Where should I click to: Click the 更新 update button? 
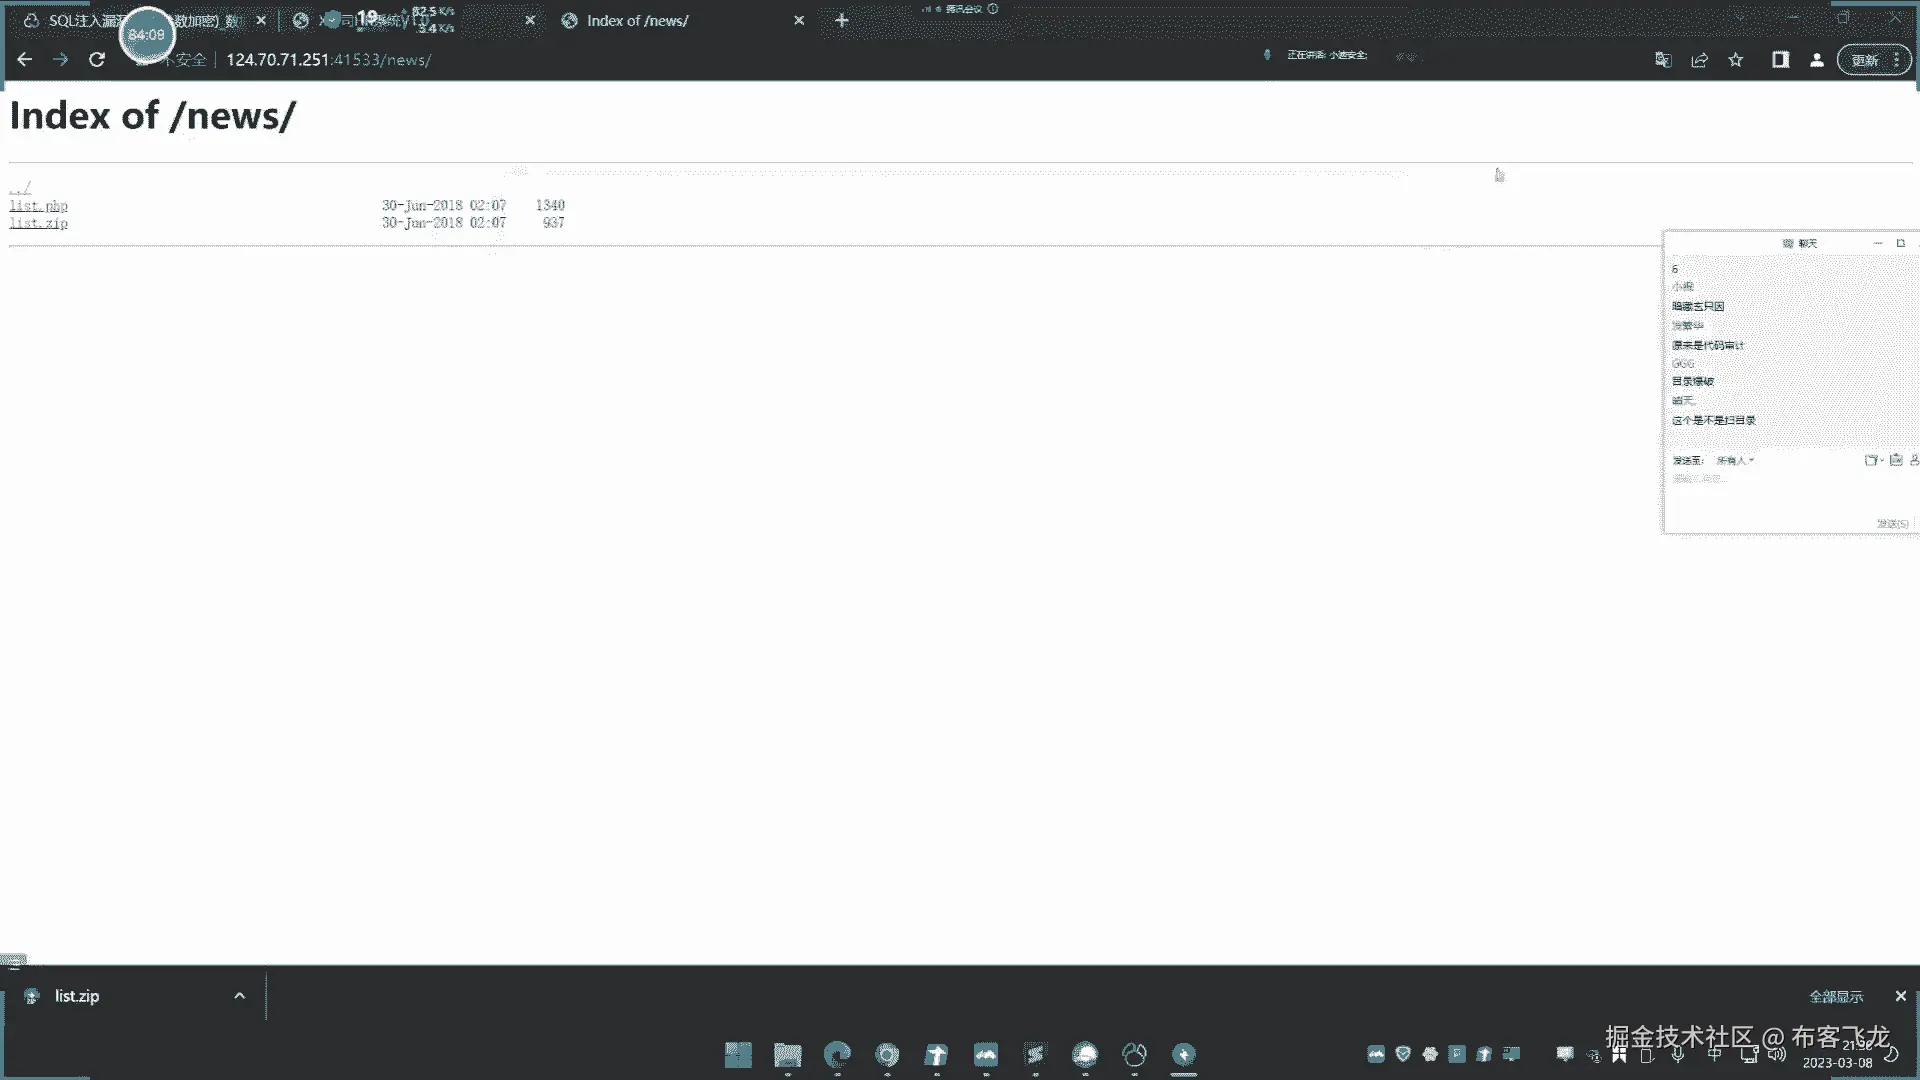click(1864, 60)
